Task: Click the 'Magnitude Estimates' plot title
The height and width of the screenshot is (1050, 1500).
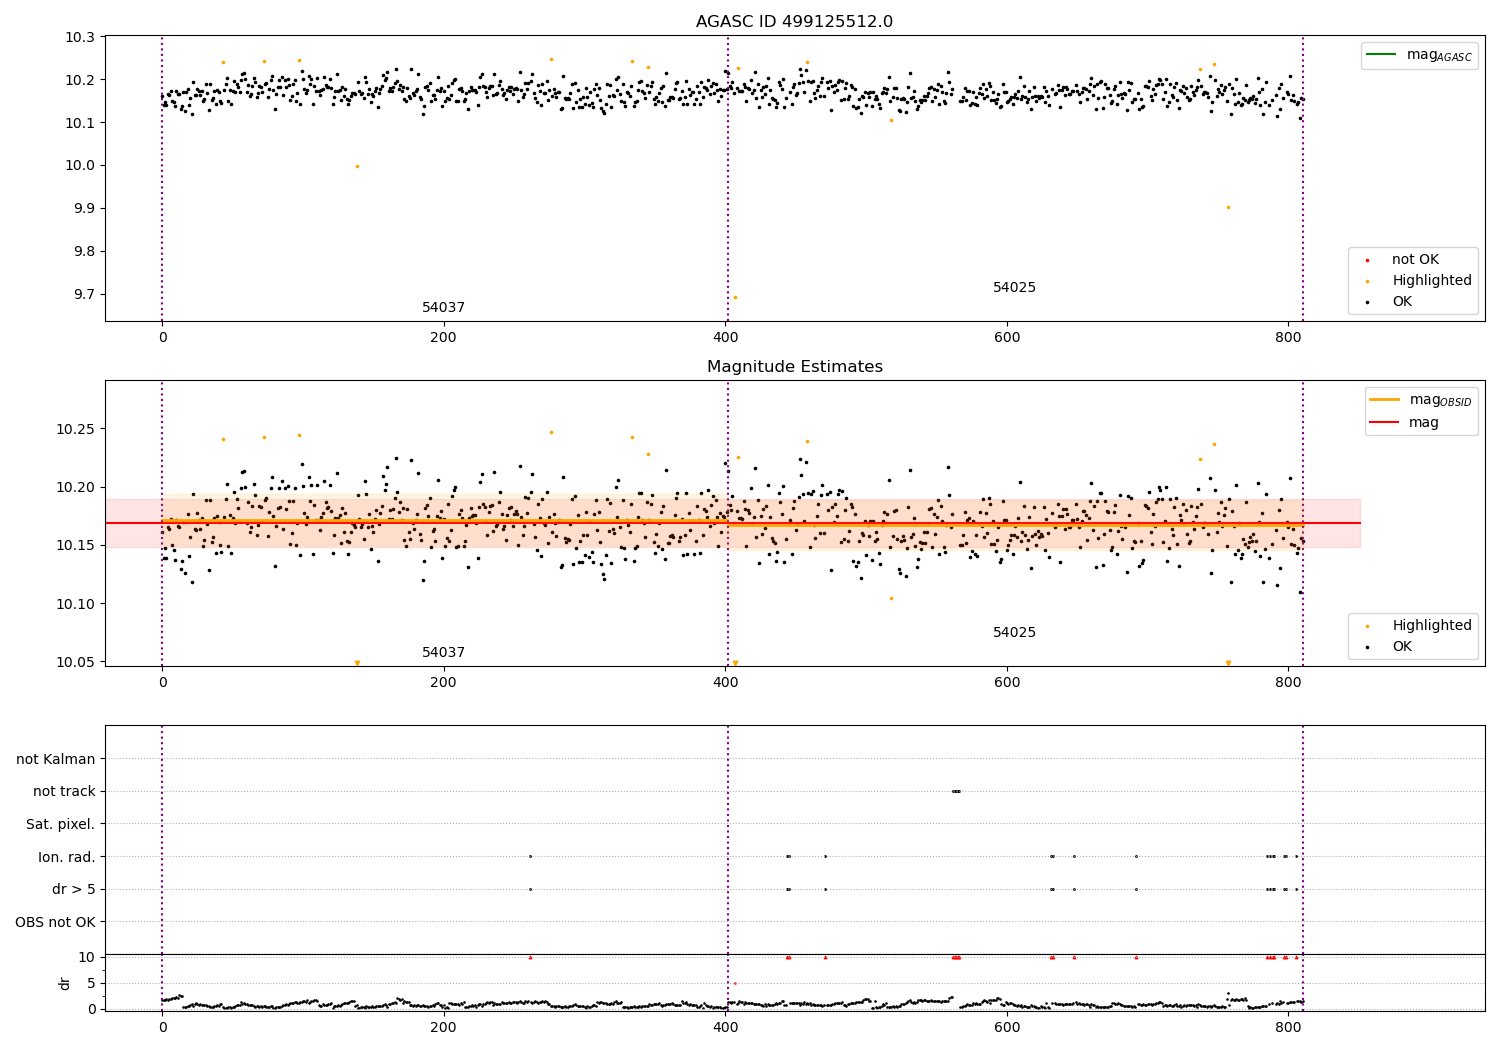Action: click(x=794, y=366)
